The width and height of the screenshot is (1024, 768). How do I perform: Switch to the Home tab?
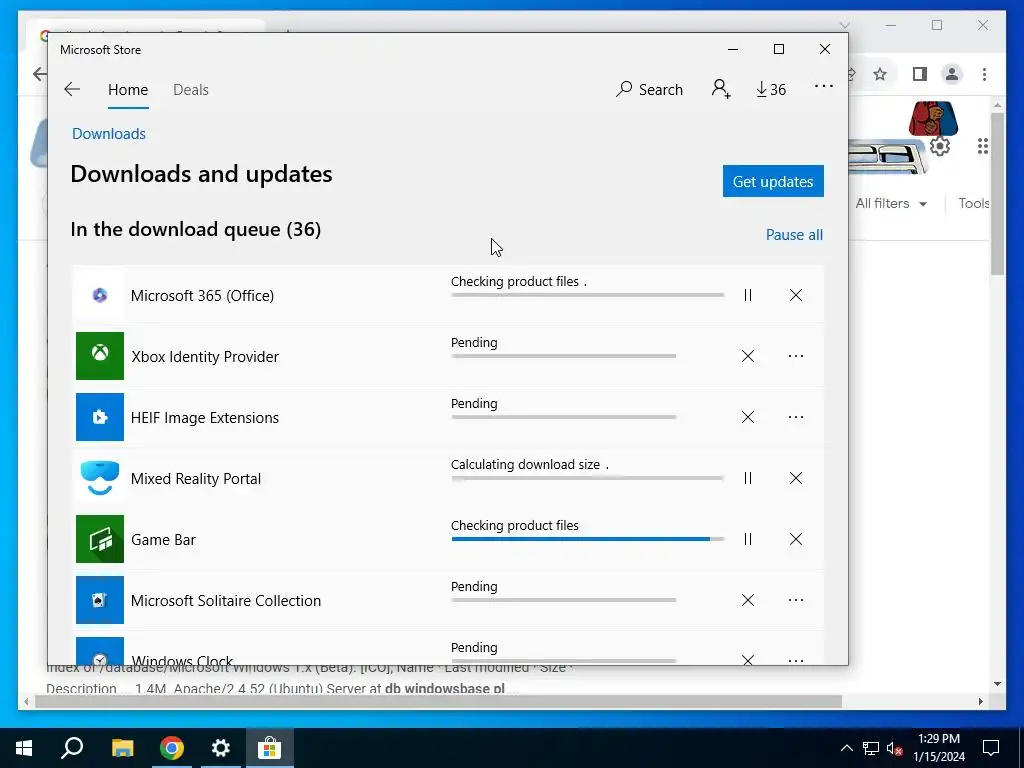[x=128, y=89]
